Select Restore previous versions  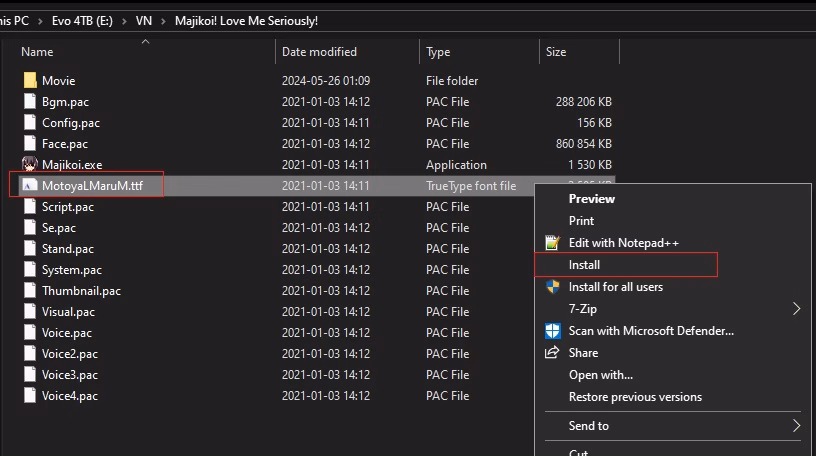point(635,397)
